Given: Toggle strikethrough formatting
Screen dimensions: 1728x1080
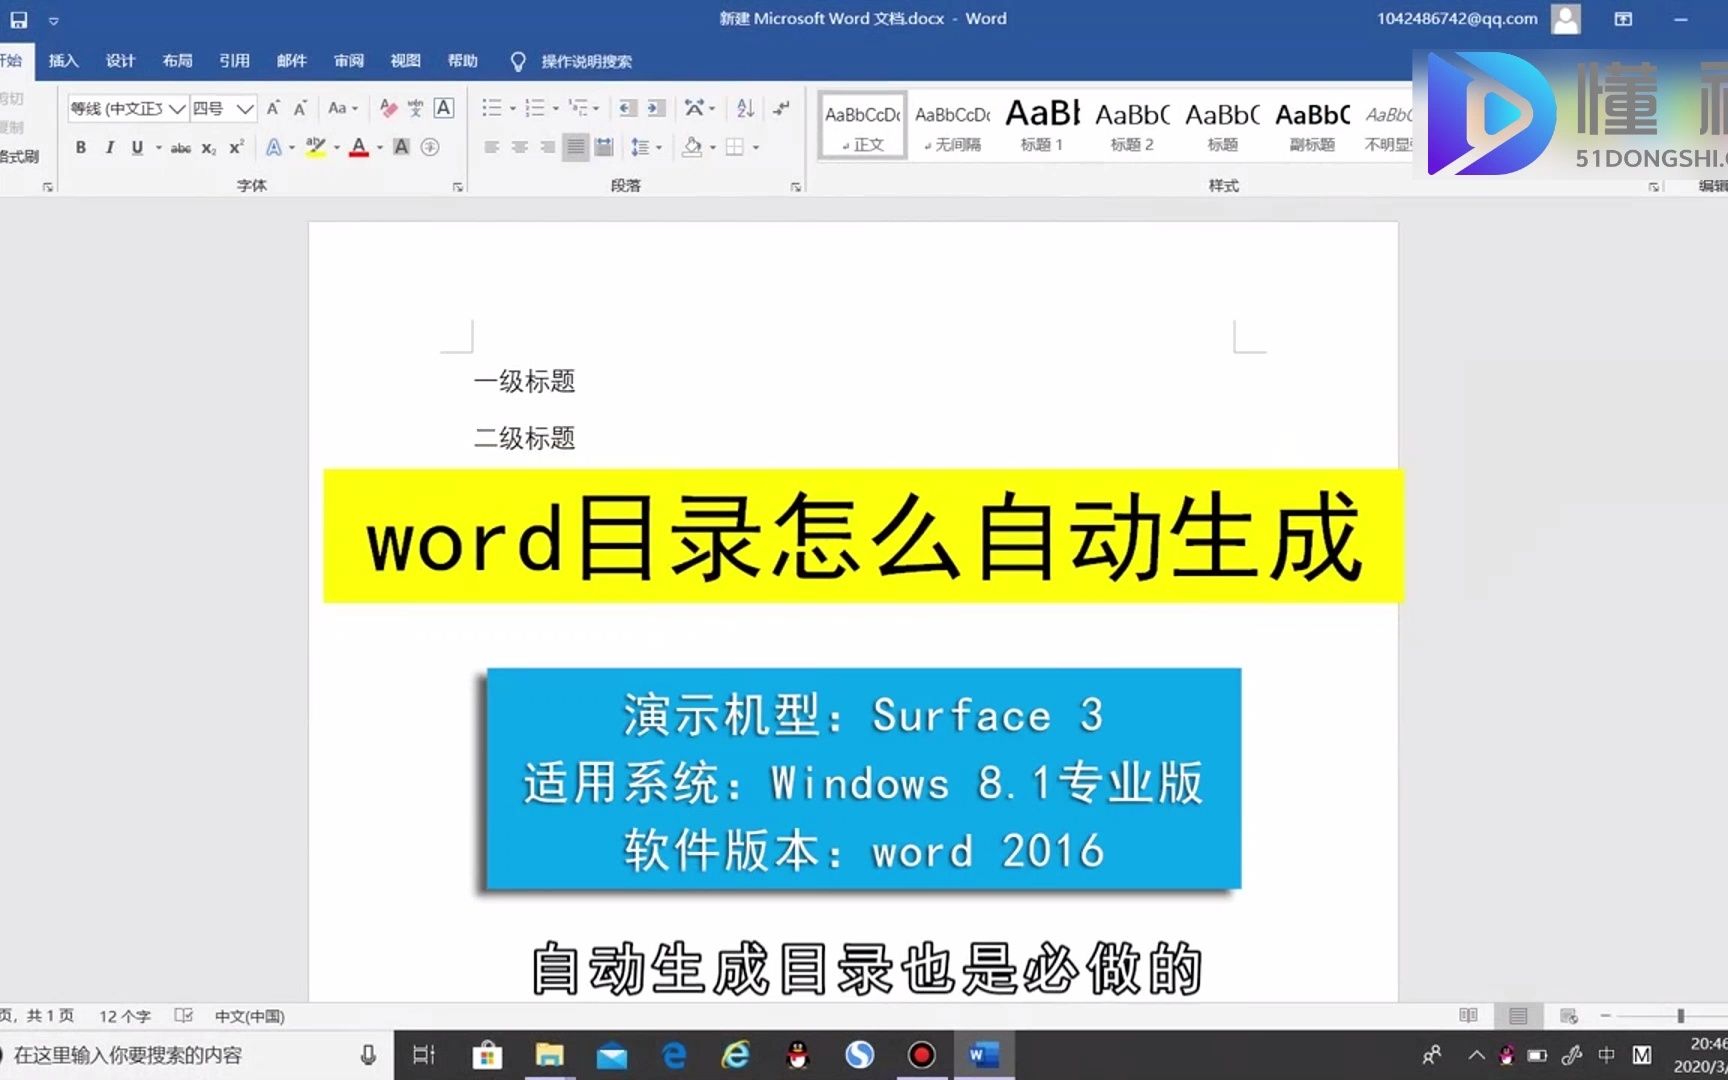Looking at the screenshot, I should point(181,147).
